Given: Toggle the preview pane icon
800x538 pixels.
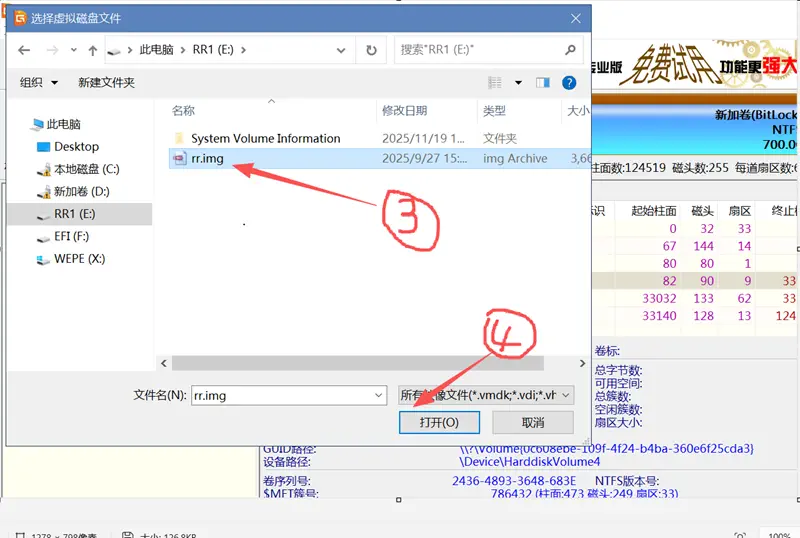Looking at the screenshot, I should (x=543, y=82).
